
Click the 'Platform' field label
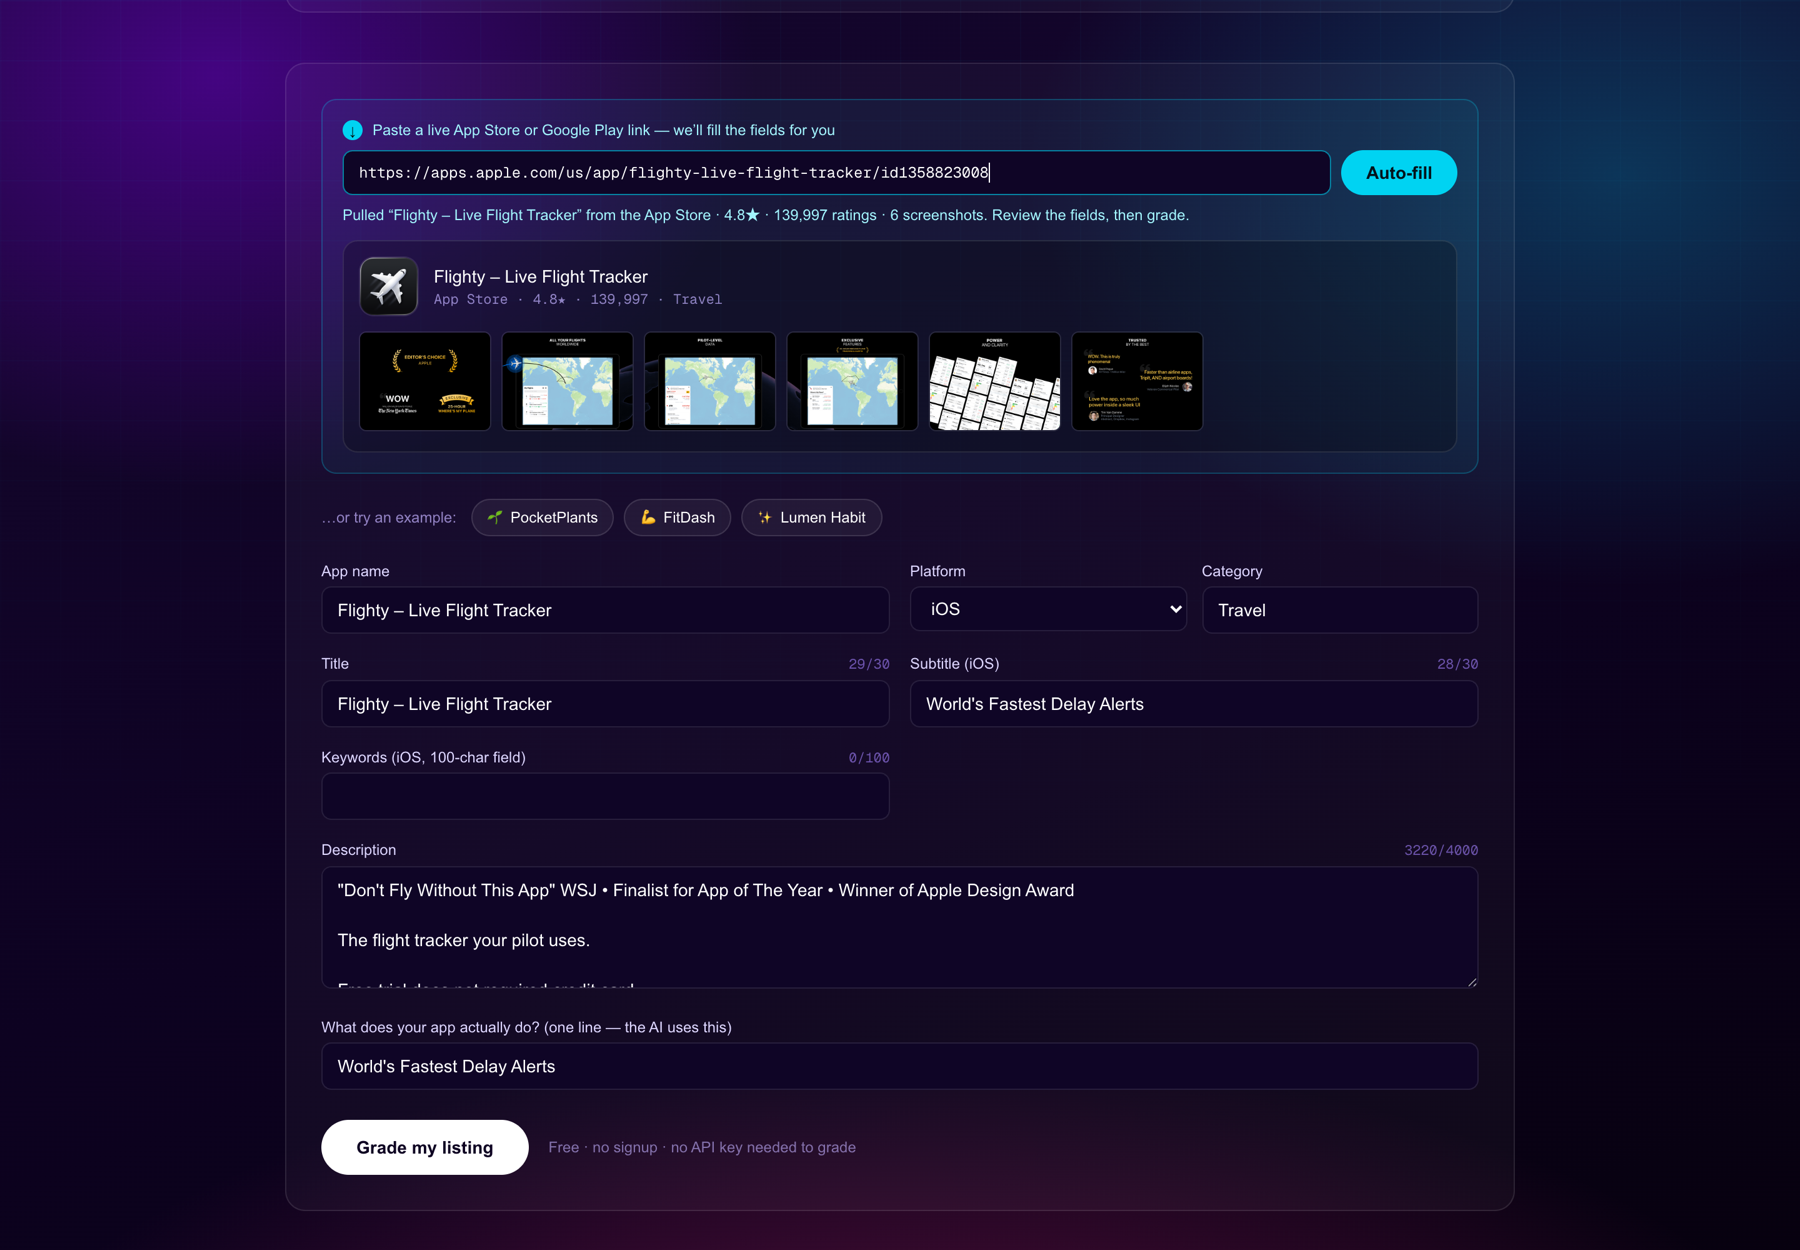(x=937, y=571)
